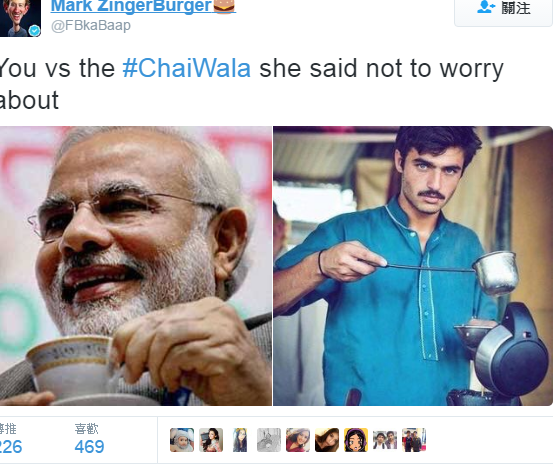Open avatar showing two men in white
Viewport: 553px width, 465px height.
click(x=385, y=440)
